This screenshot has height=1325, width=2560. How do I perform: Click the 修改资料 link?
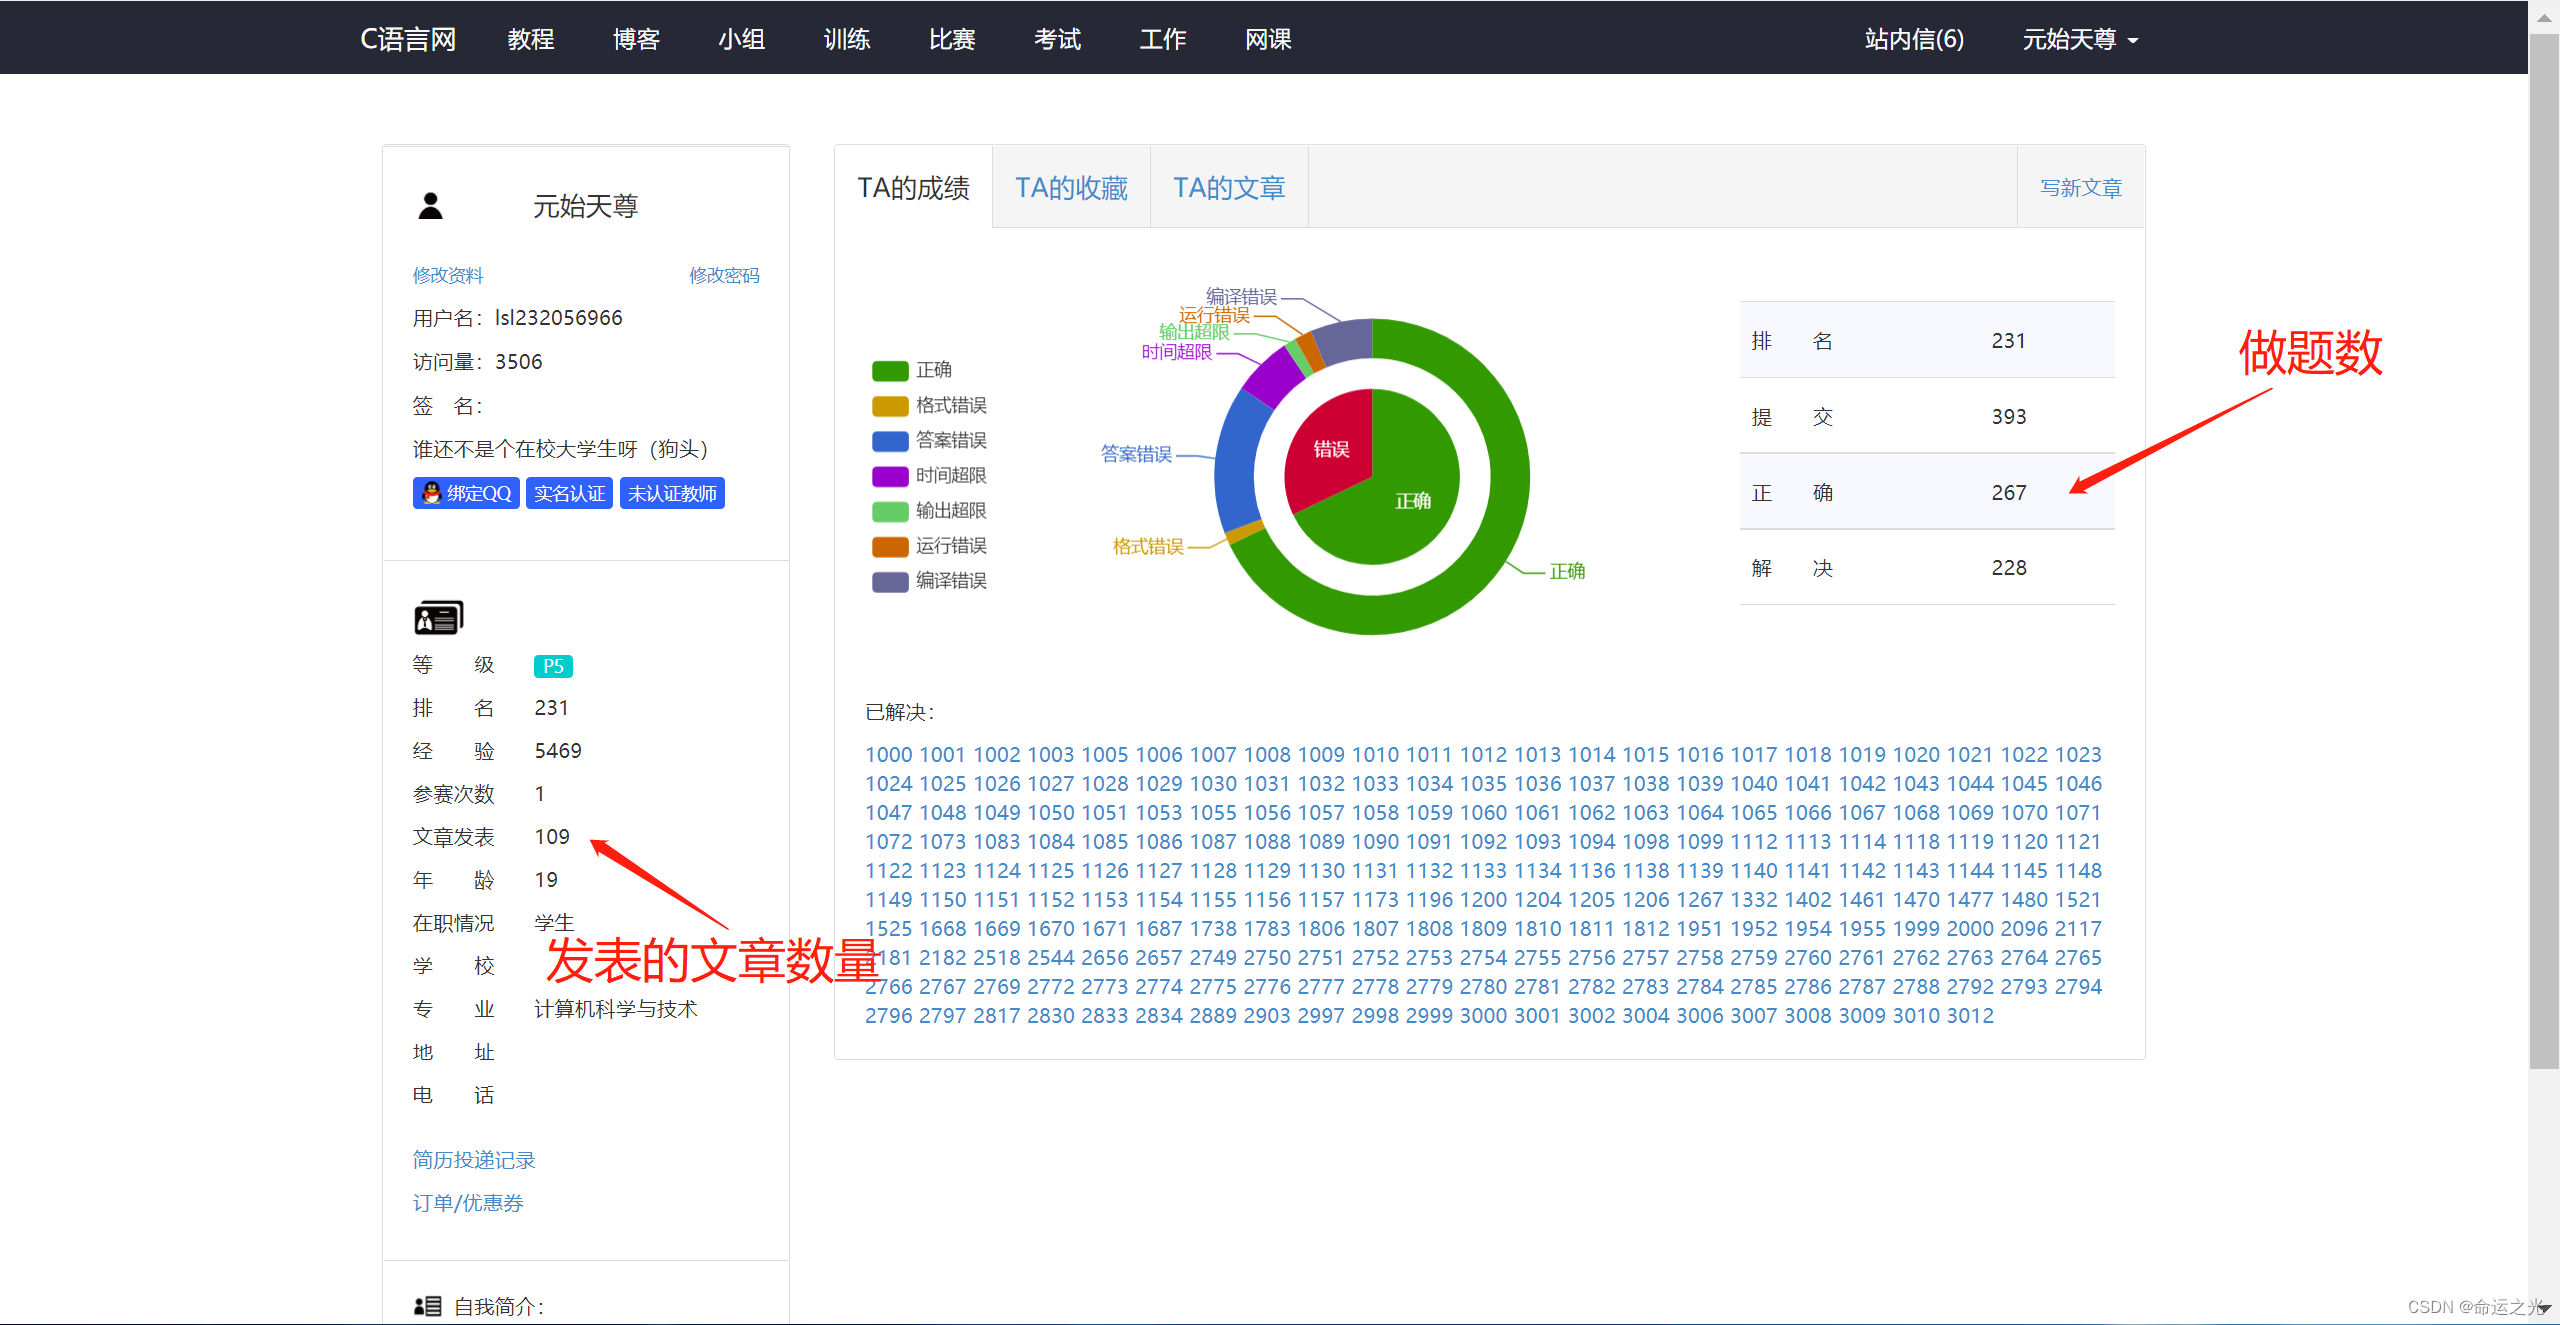(x=447, y=275)
